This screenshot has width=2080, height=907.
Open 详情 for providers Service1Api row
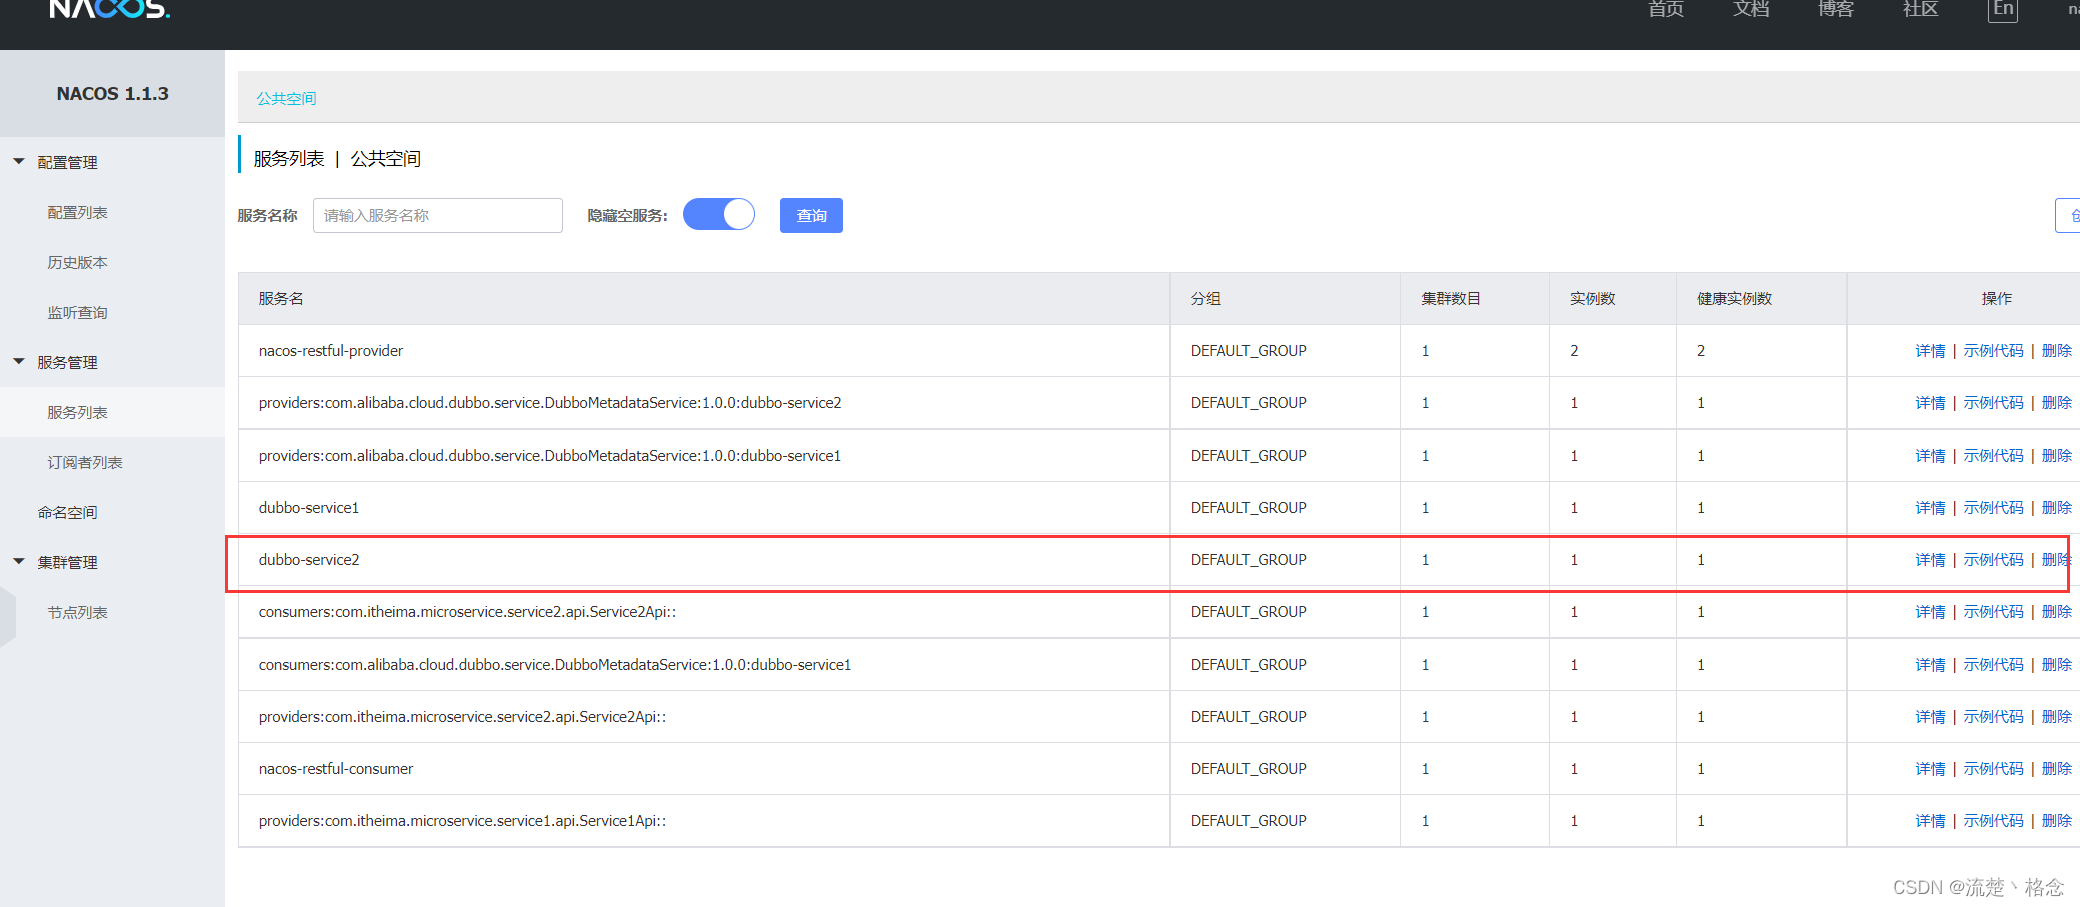(1930, 821)
